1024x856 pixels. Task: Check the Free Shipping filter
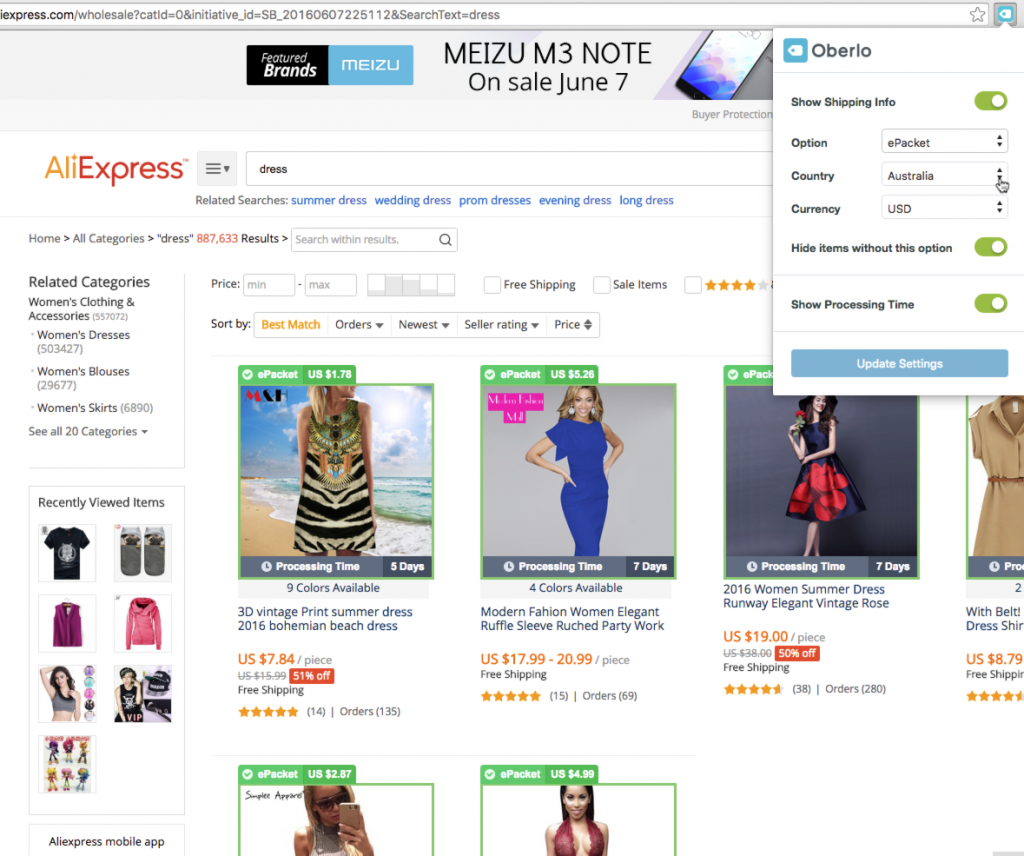coord(492,285)
